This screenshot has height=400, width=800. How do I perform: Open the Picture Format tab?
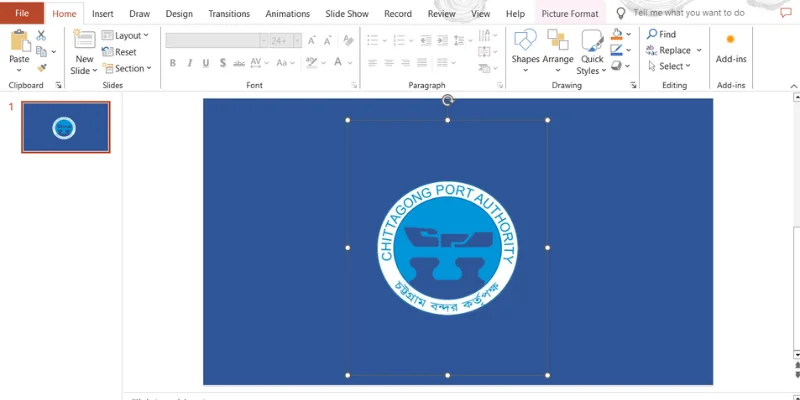[x=570, y=14]
